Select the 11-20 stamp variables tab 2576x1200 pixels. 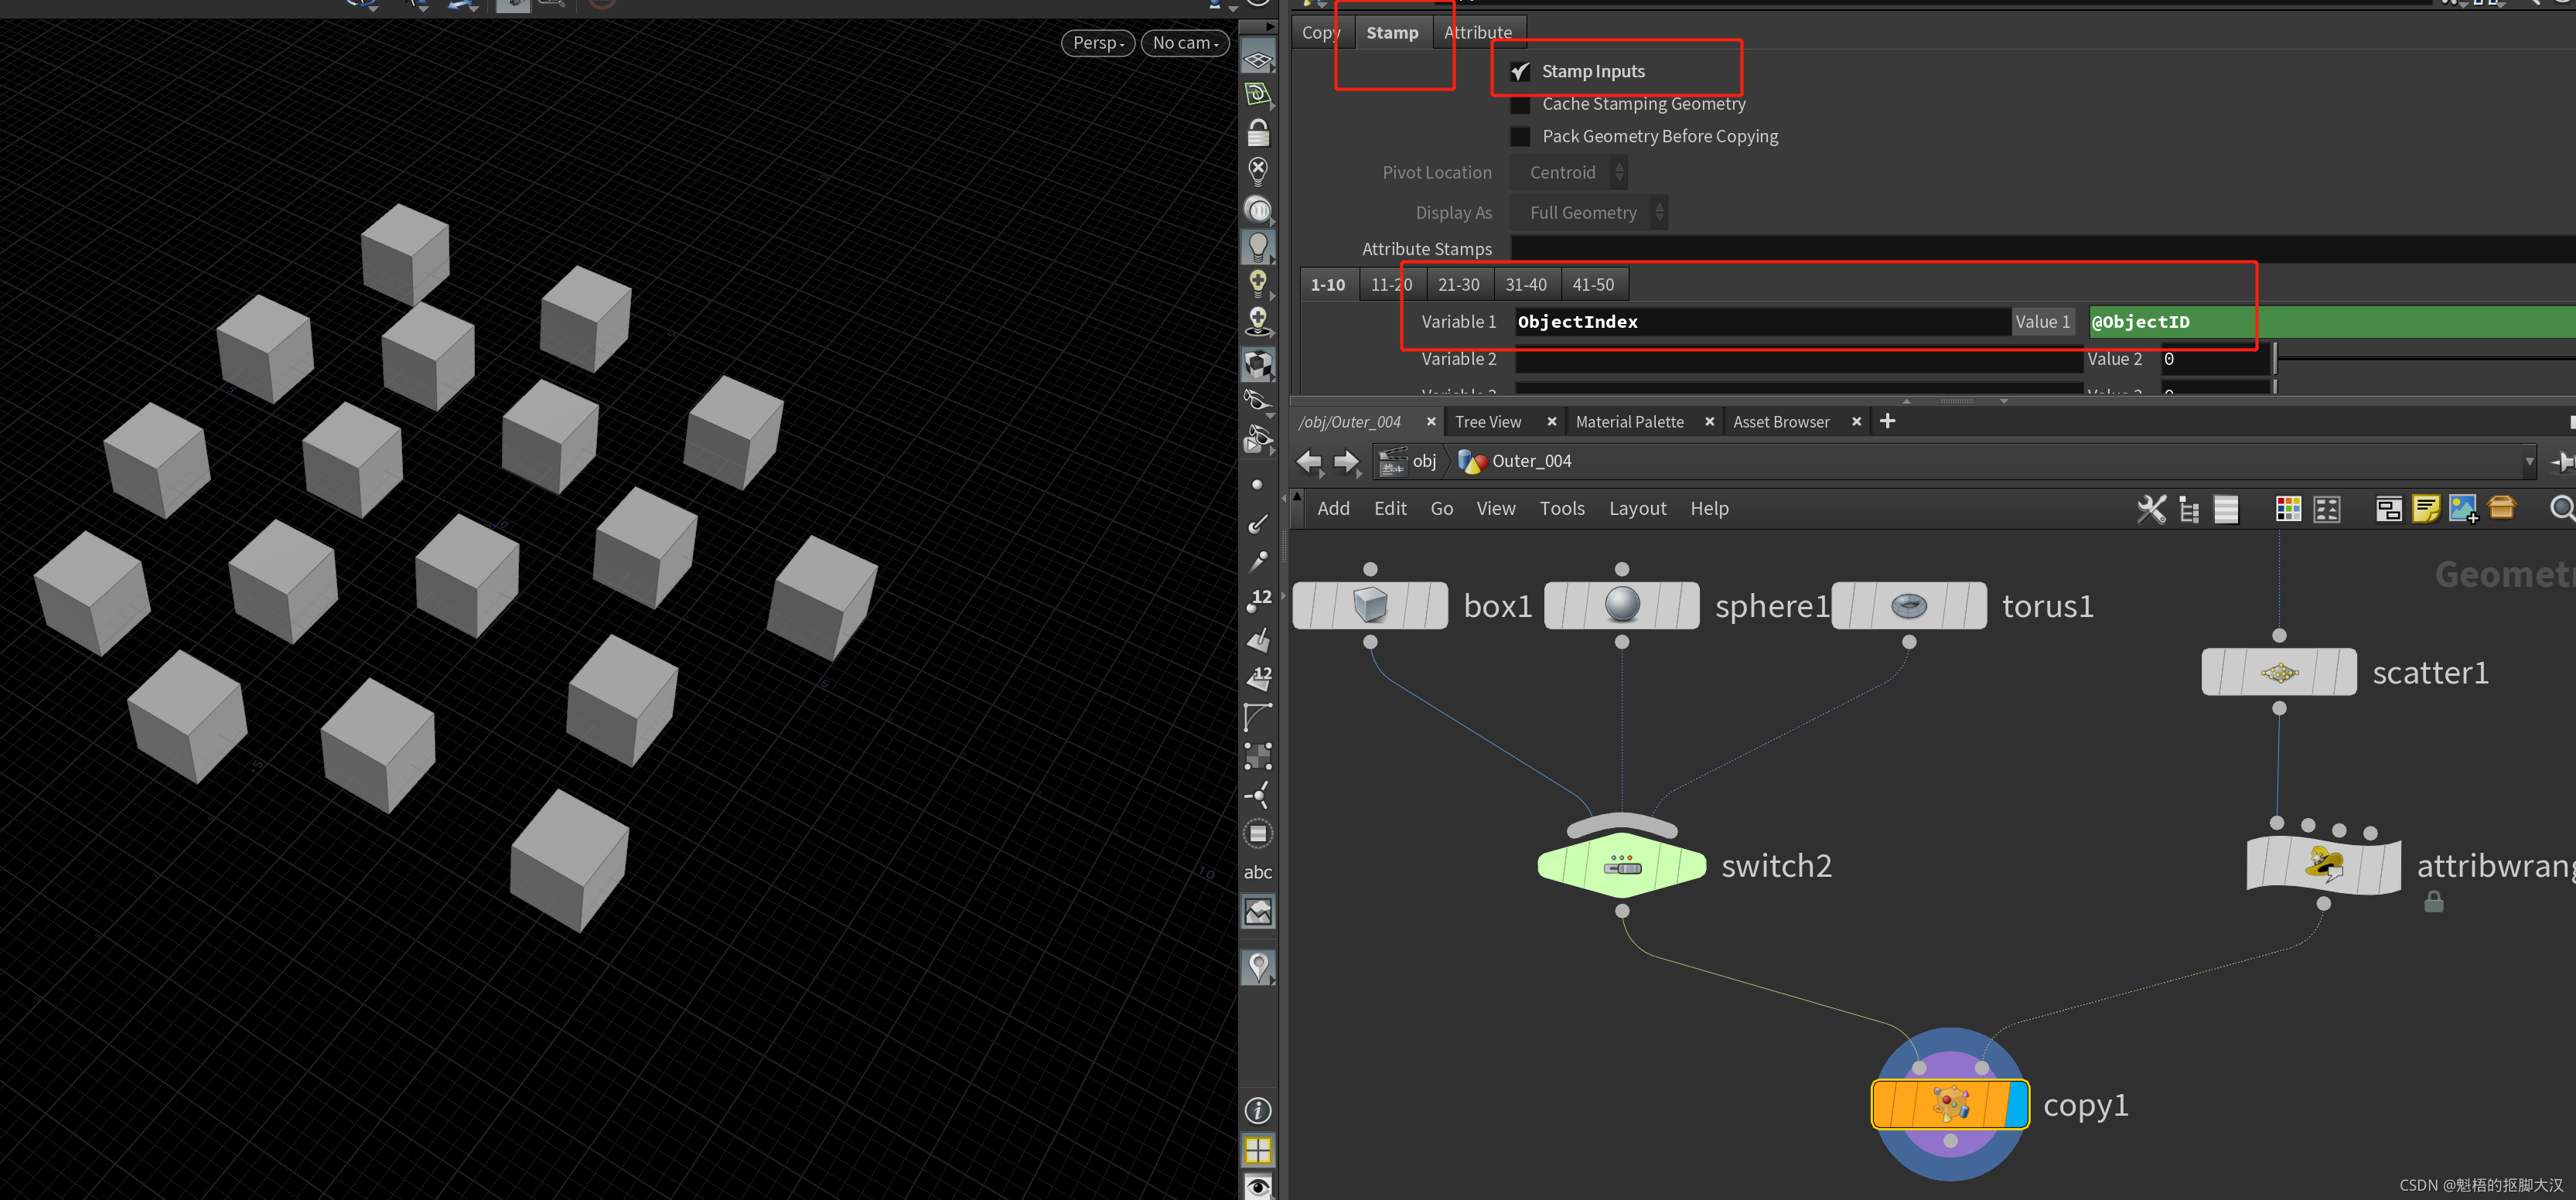pos(1391,284)
